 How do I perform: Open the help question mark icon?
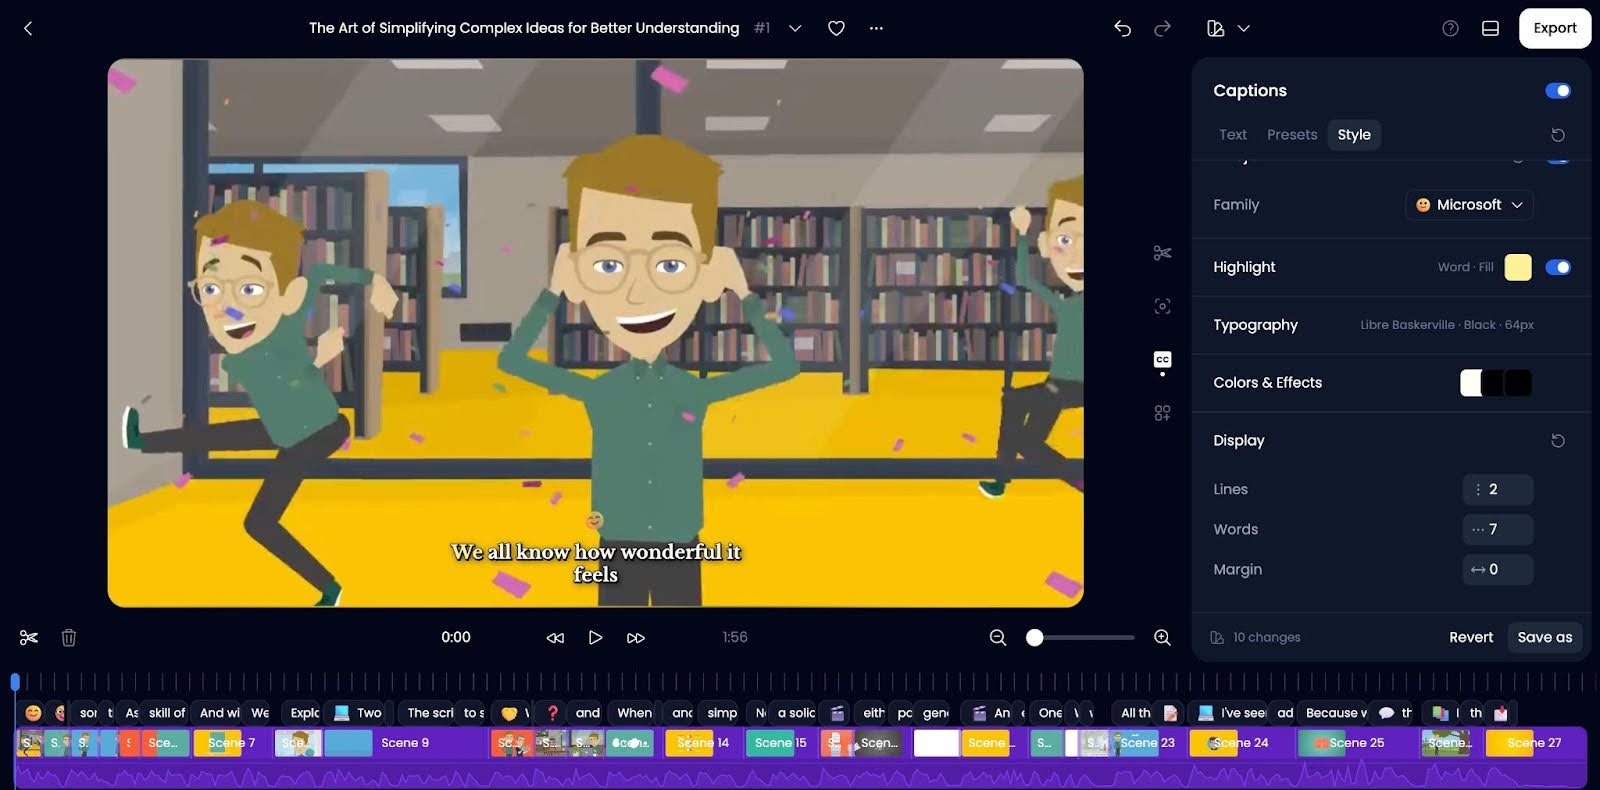pos(1450,28)
